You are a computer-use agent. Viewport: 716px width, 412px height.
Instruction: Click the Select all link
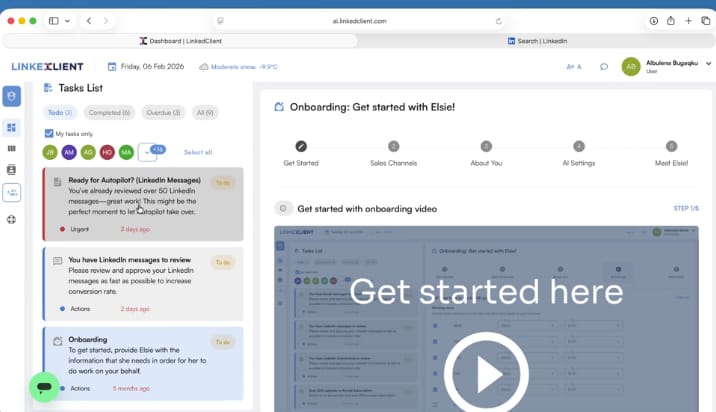(198, 152)
